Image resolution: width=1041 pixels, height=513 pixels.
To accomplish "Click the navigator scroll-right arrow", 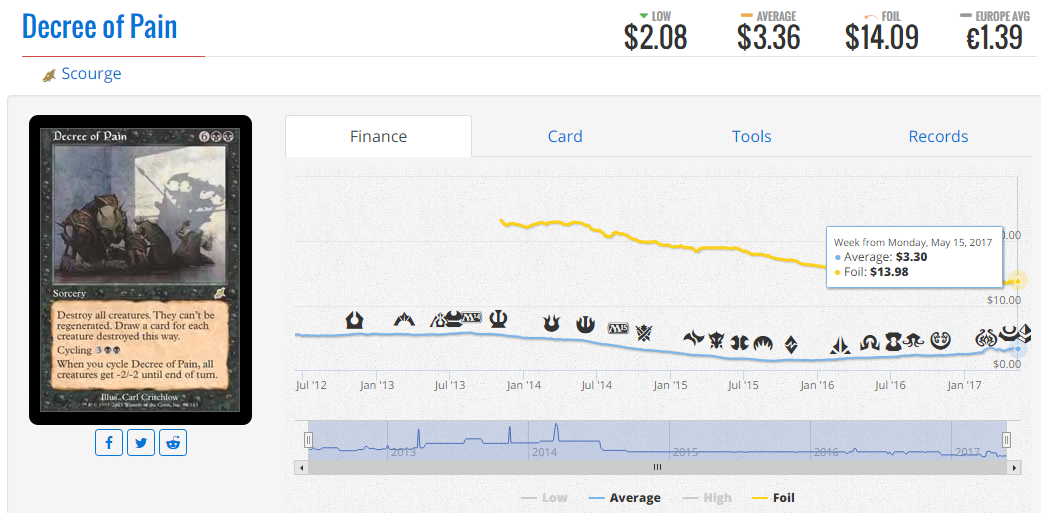I will pyautogui.click(x=1014, y=468).
